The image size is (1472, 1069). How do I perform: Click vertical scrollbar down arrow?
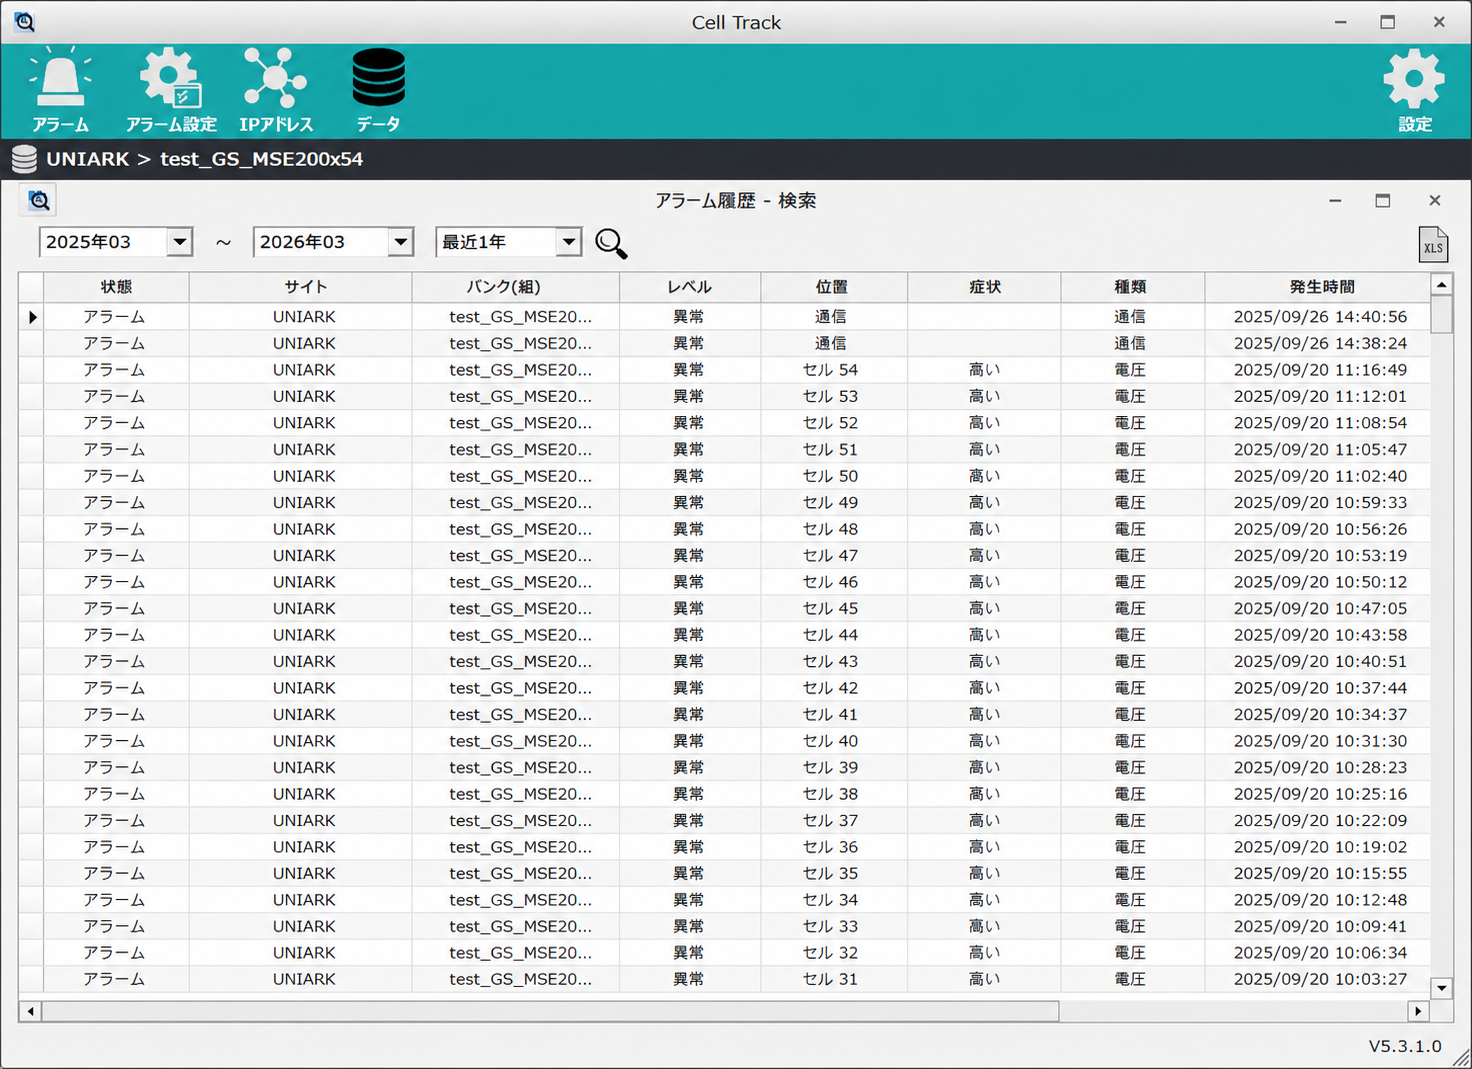pos(1441,988)
